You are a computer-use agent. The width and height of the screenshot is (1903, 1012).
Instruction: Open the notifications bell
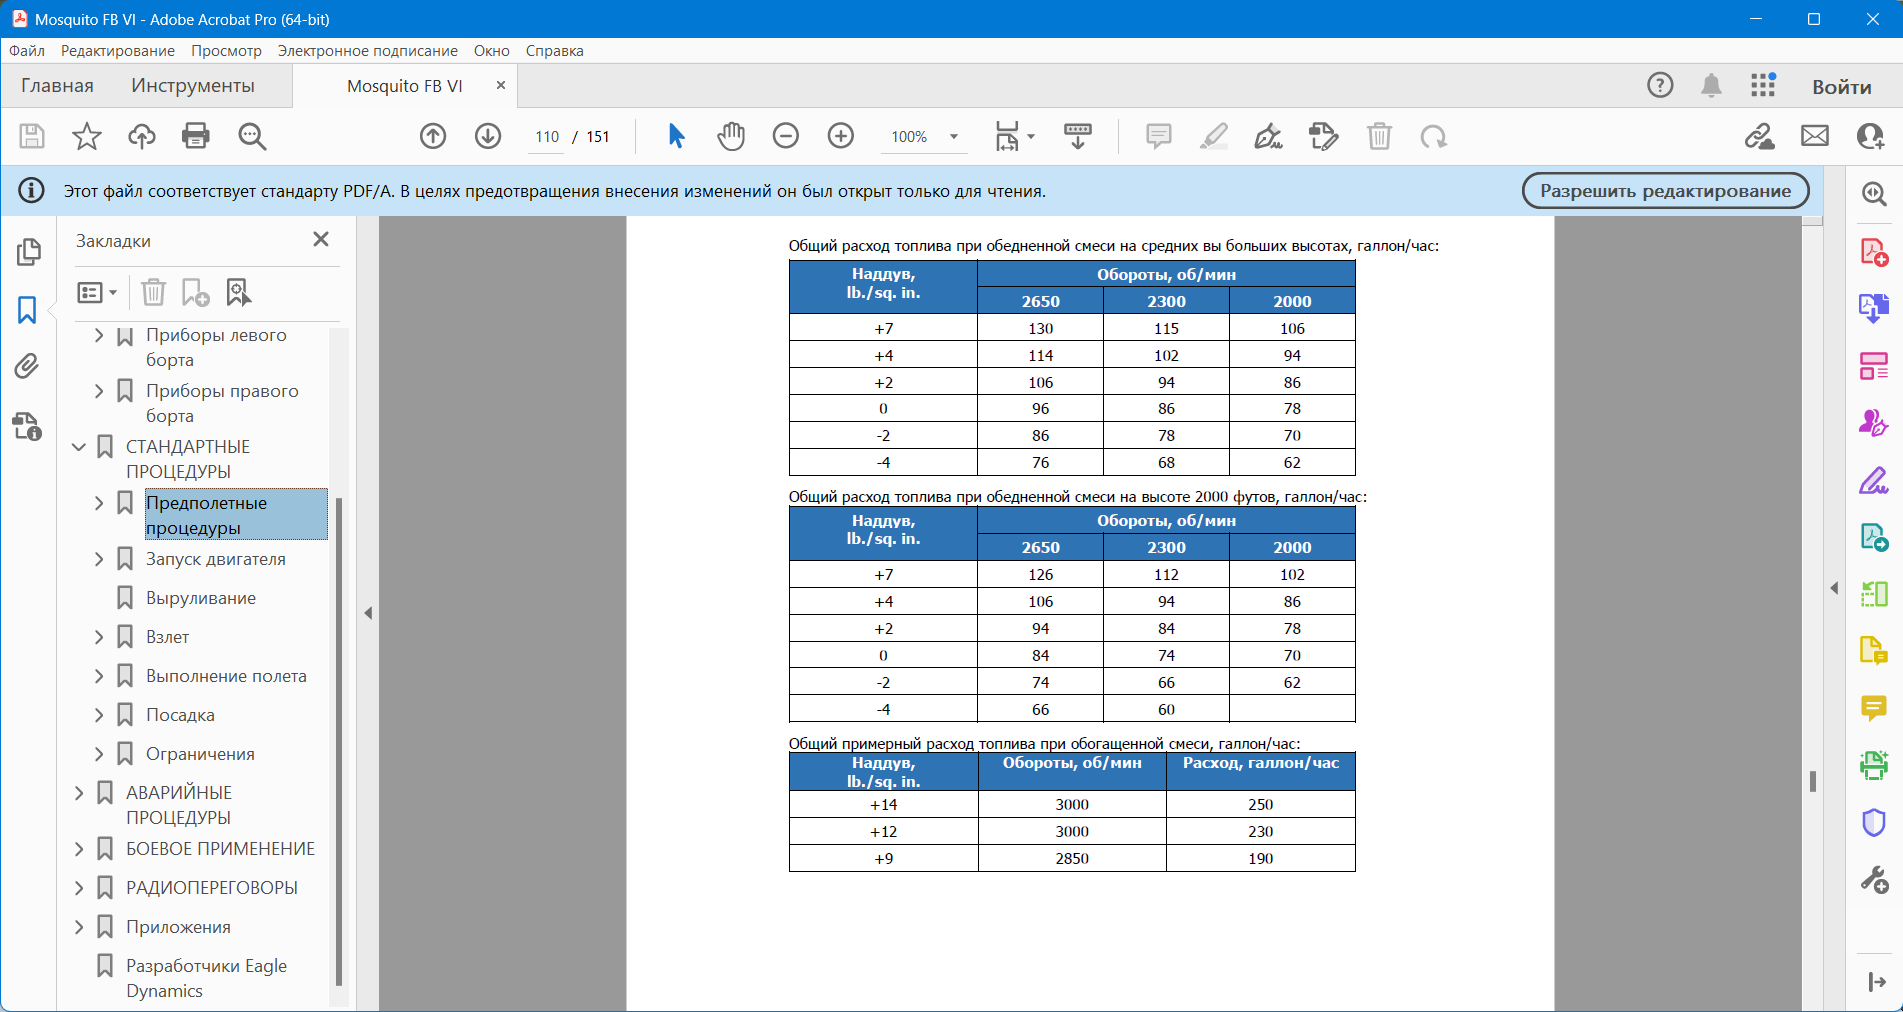pyautogui.click(x=1711, y=86)
